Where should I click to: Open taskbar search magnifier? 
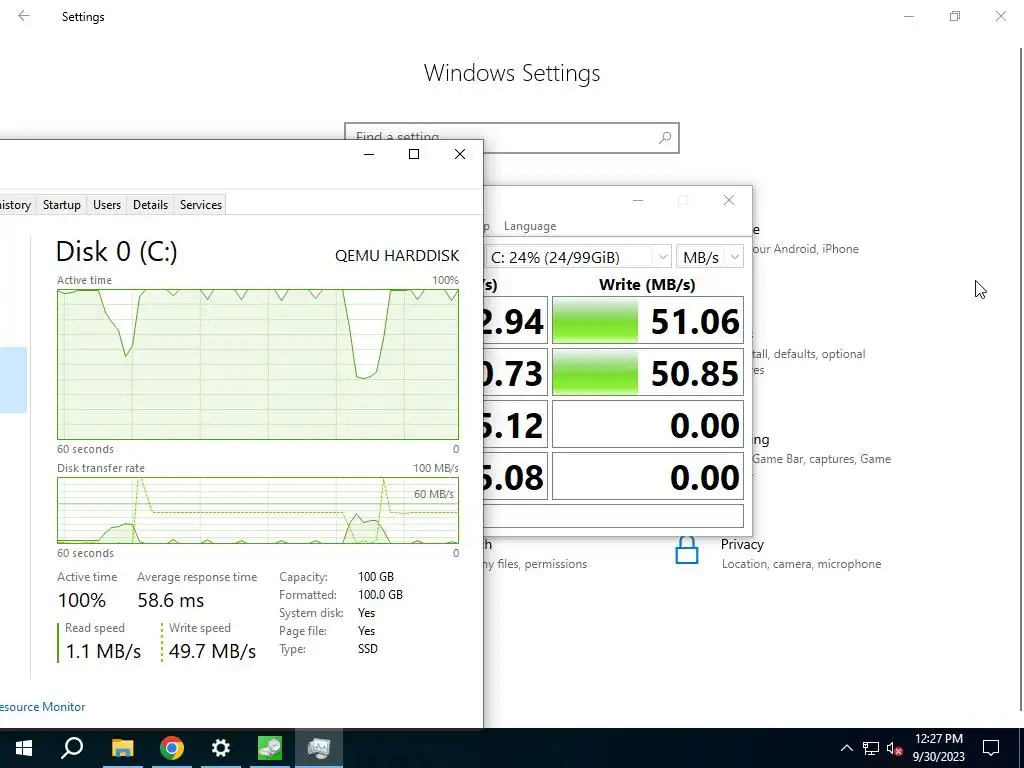pyautogui.click(x=72, y=748)
